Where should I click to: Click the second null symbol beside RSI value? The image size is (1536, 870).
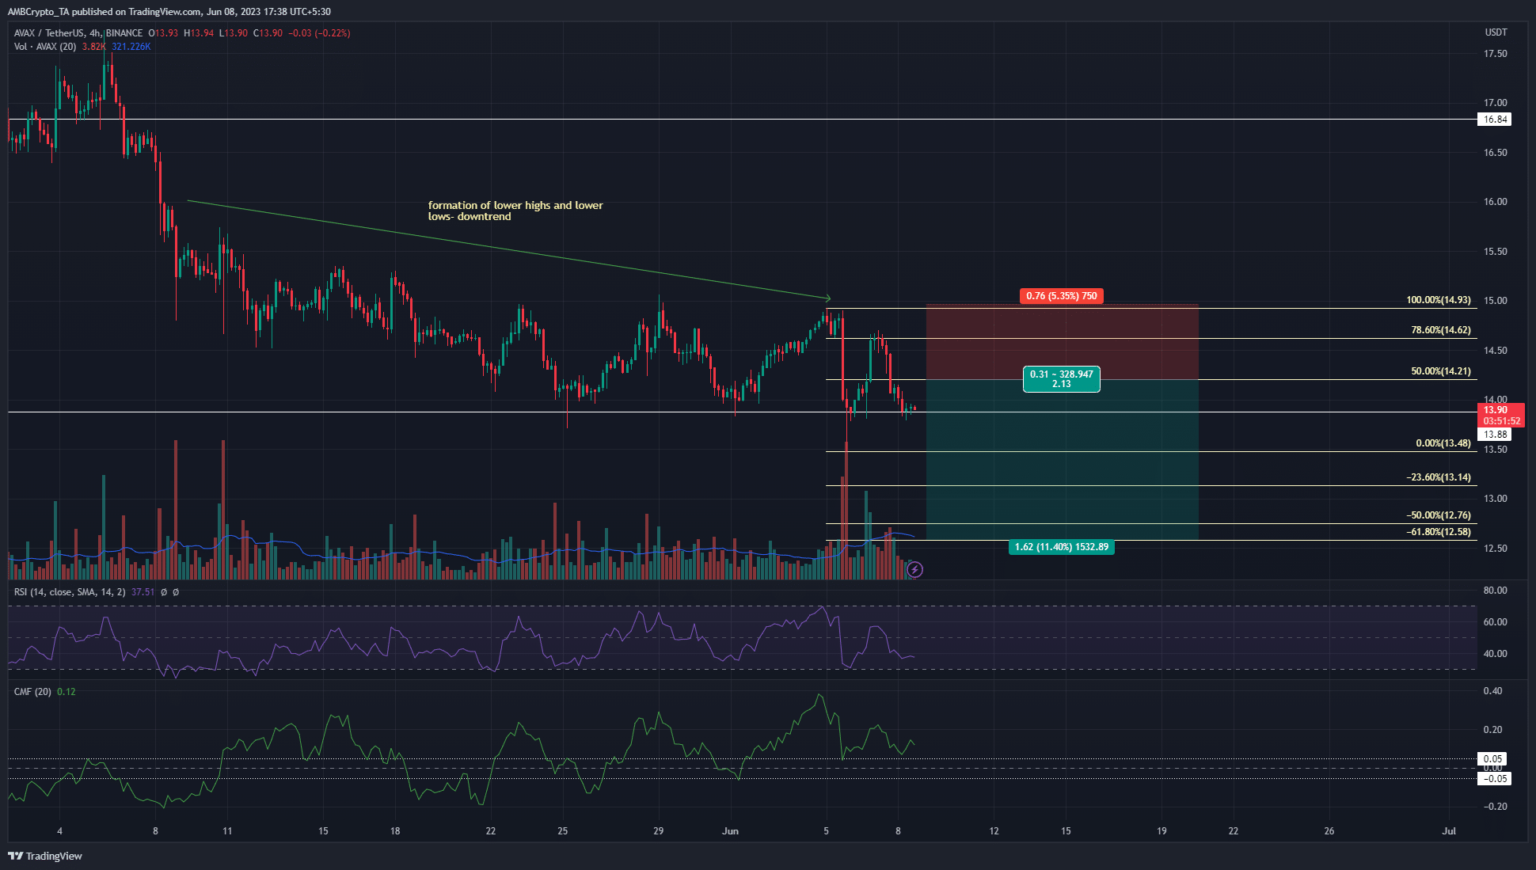click(x=176, y=592)
